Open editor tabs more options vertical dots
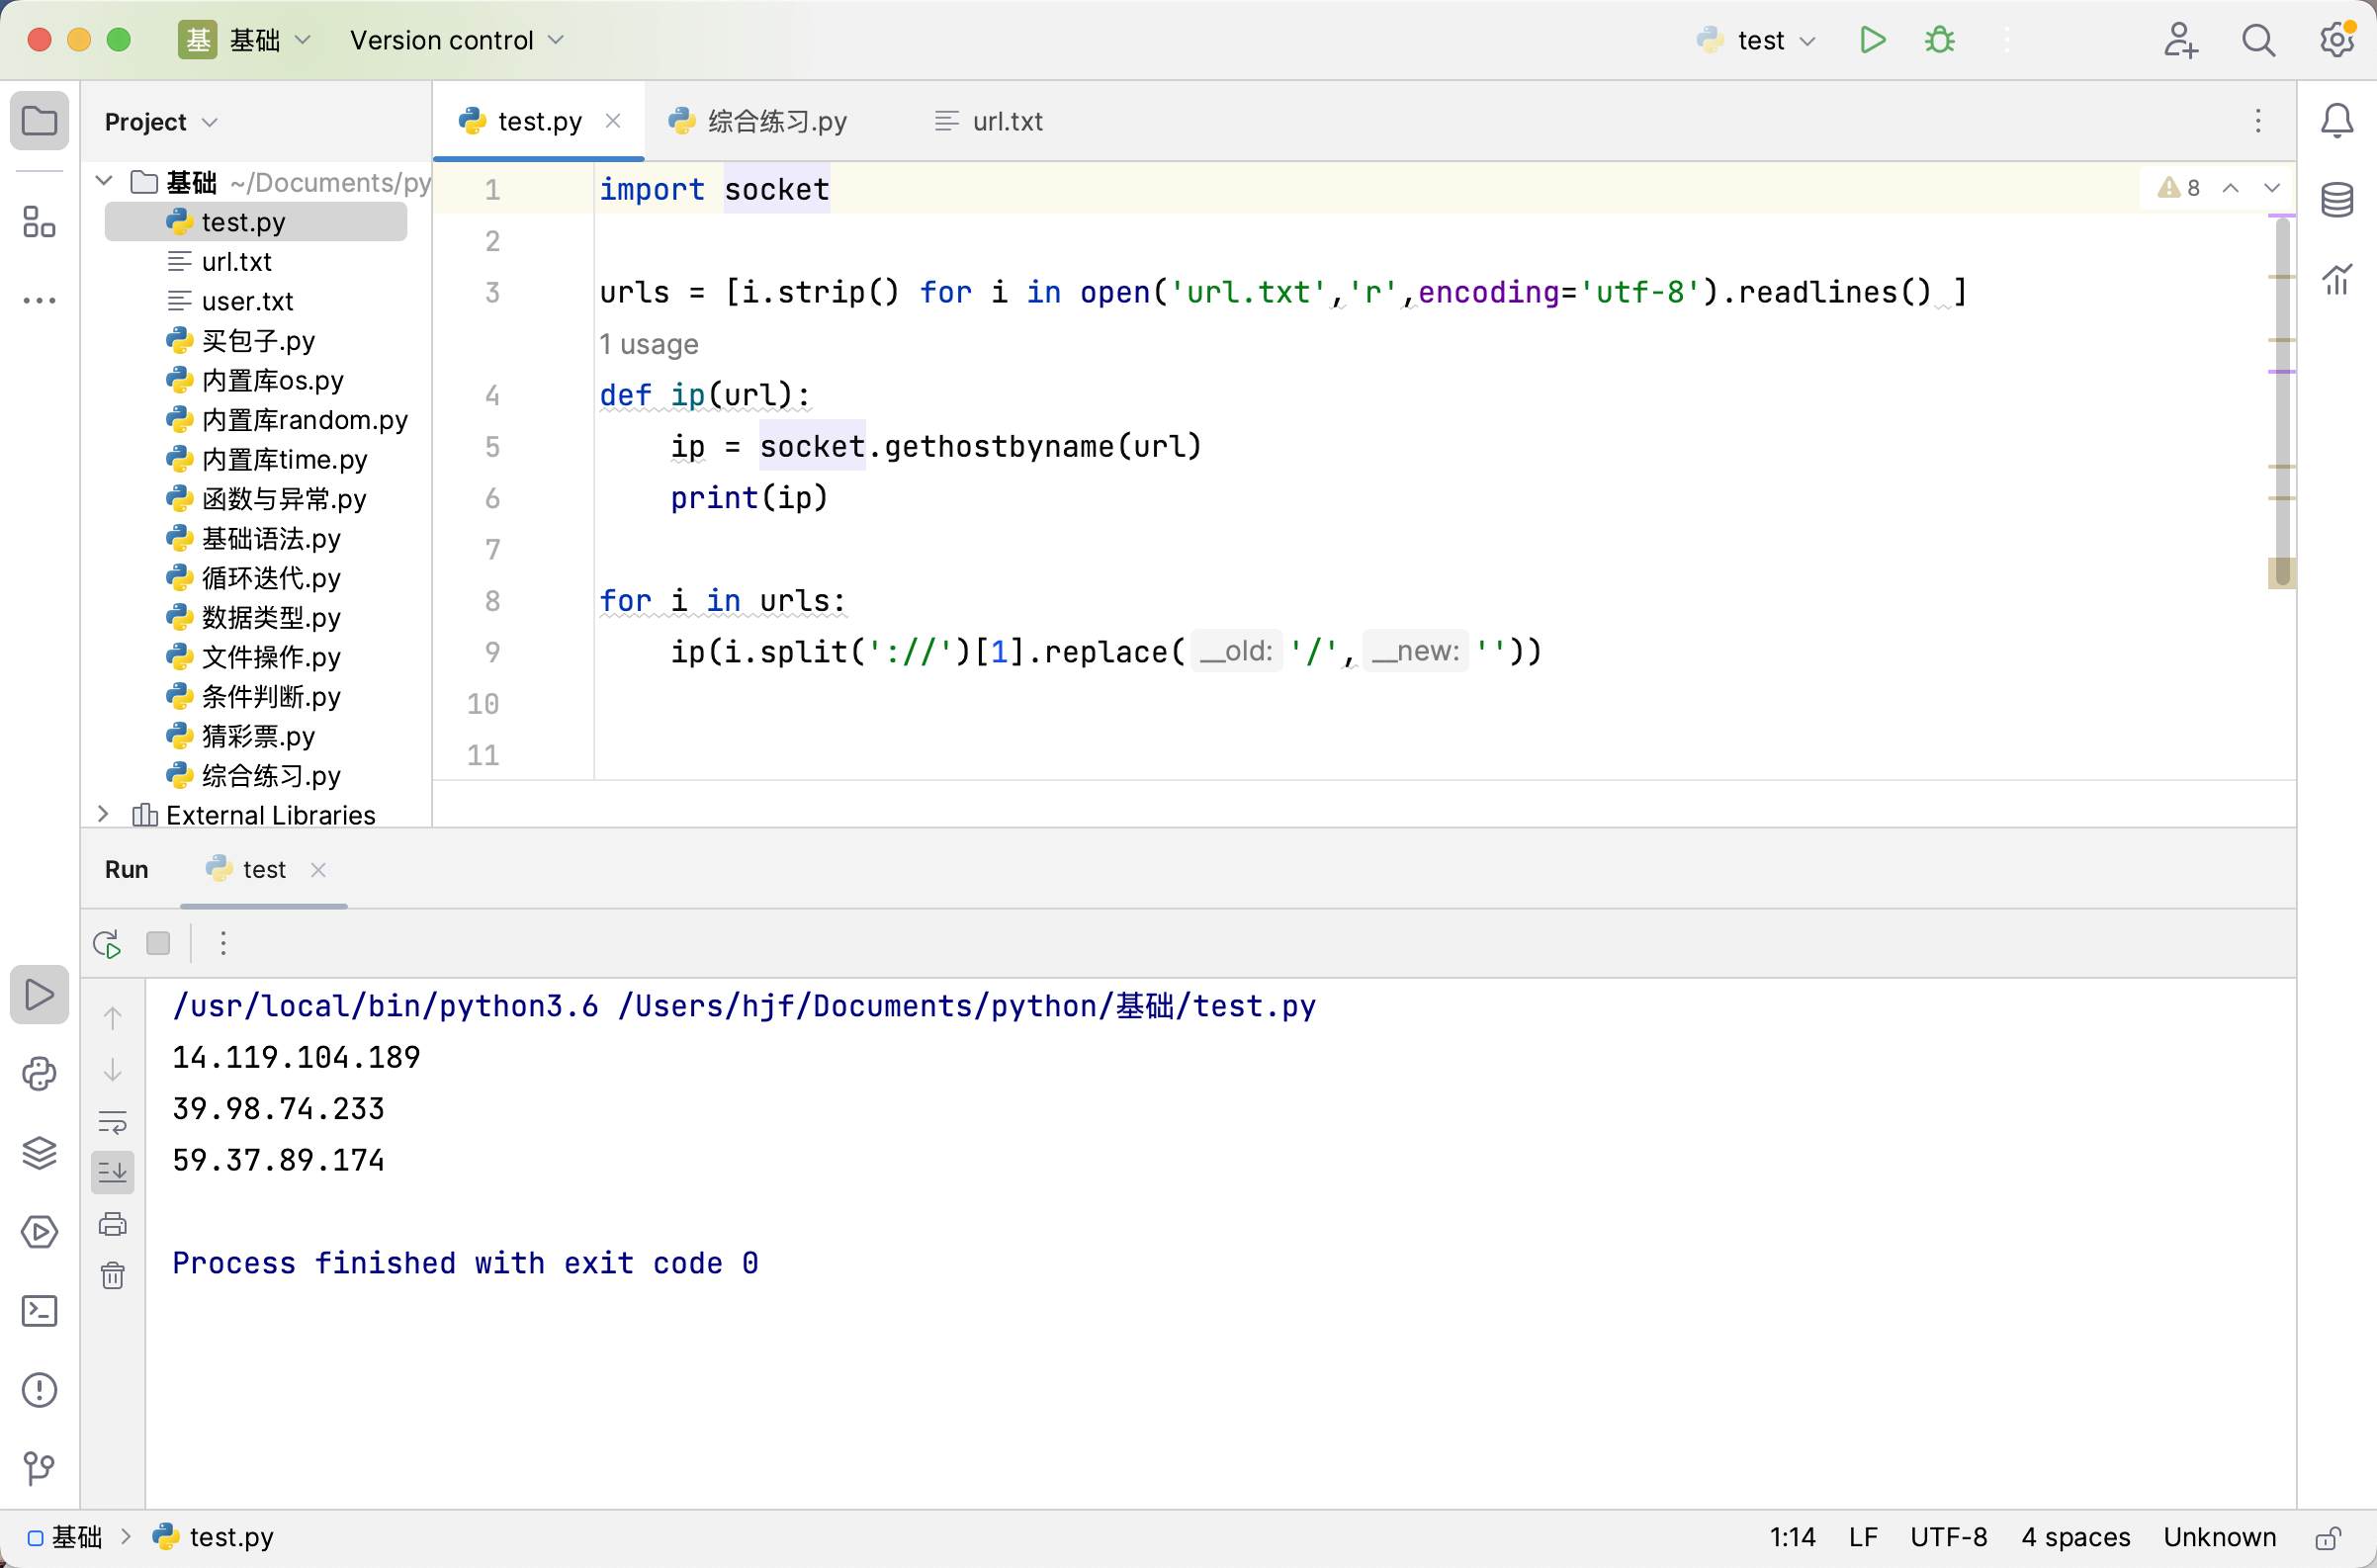The image size is (2377, 1568). tap(2258, 121)
